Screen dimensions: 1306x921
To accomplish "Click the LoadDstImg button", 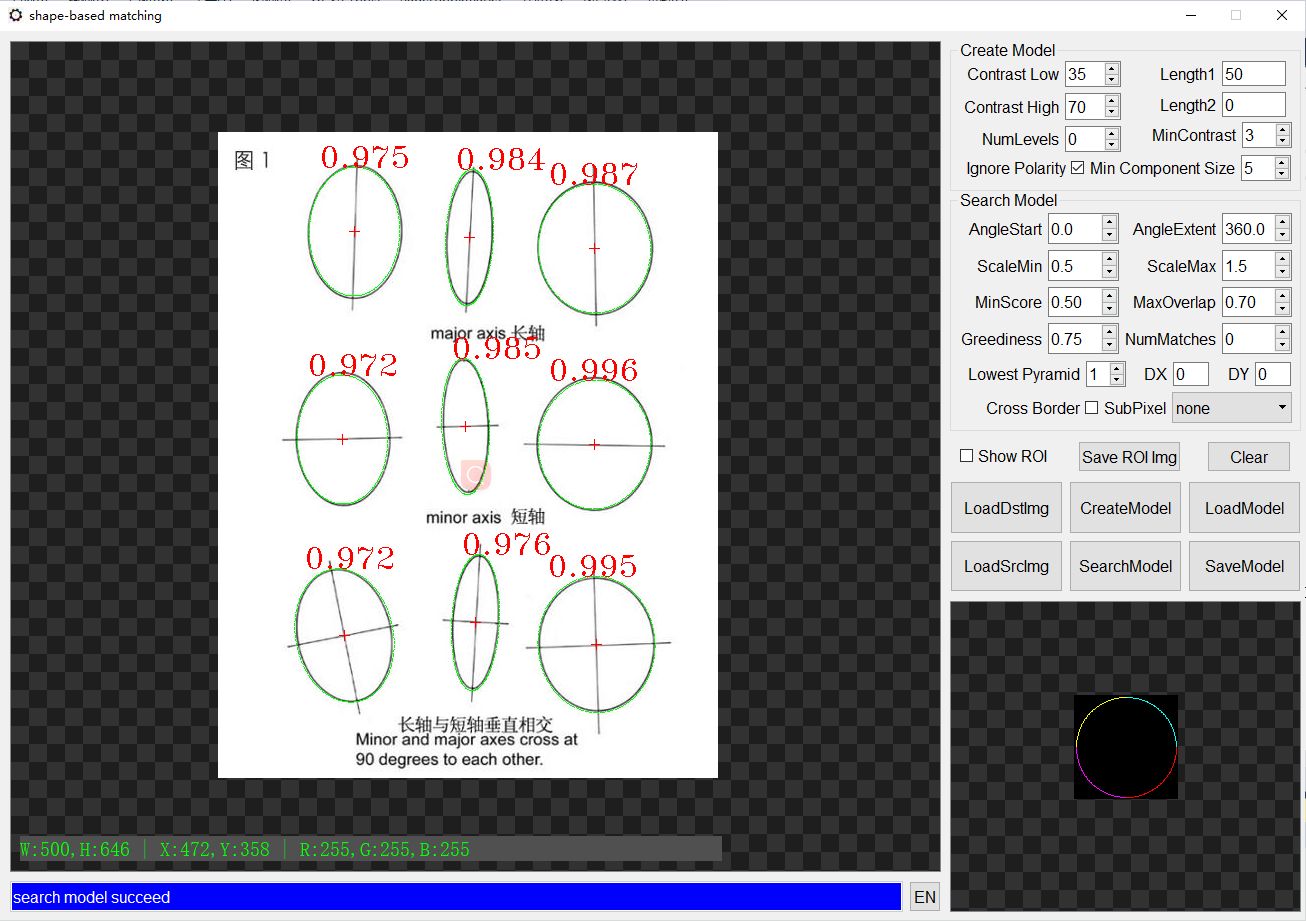I will point(1006,508).
